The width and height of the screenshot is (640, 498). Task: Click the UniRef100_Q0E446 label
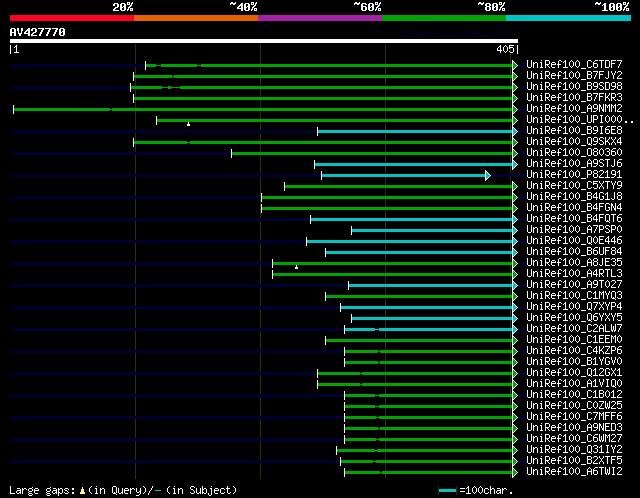click(x=574, y=241)
